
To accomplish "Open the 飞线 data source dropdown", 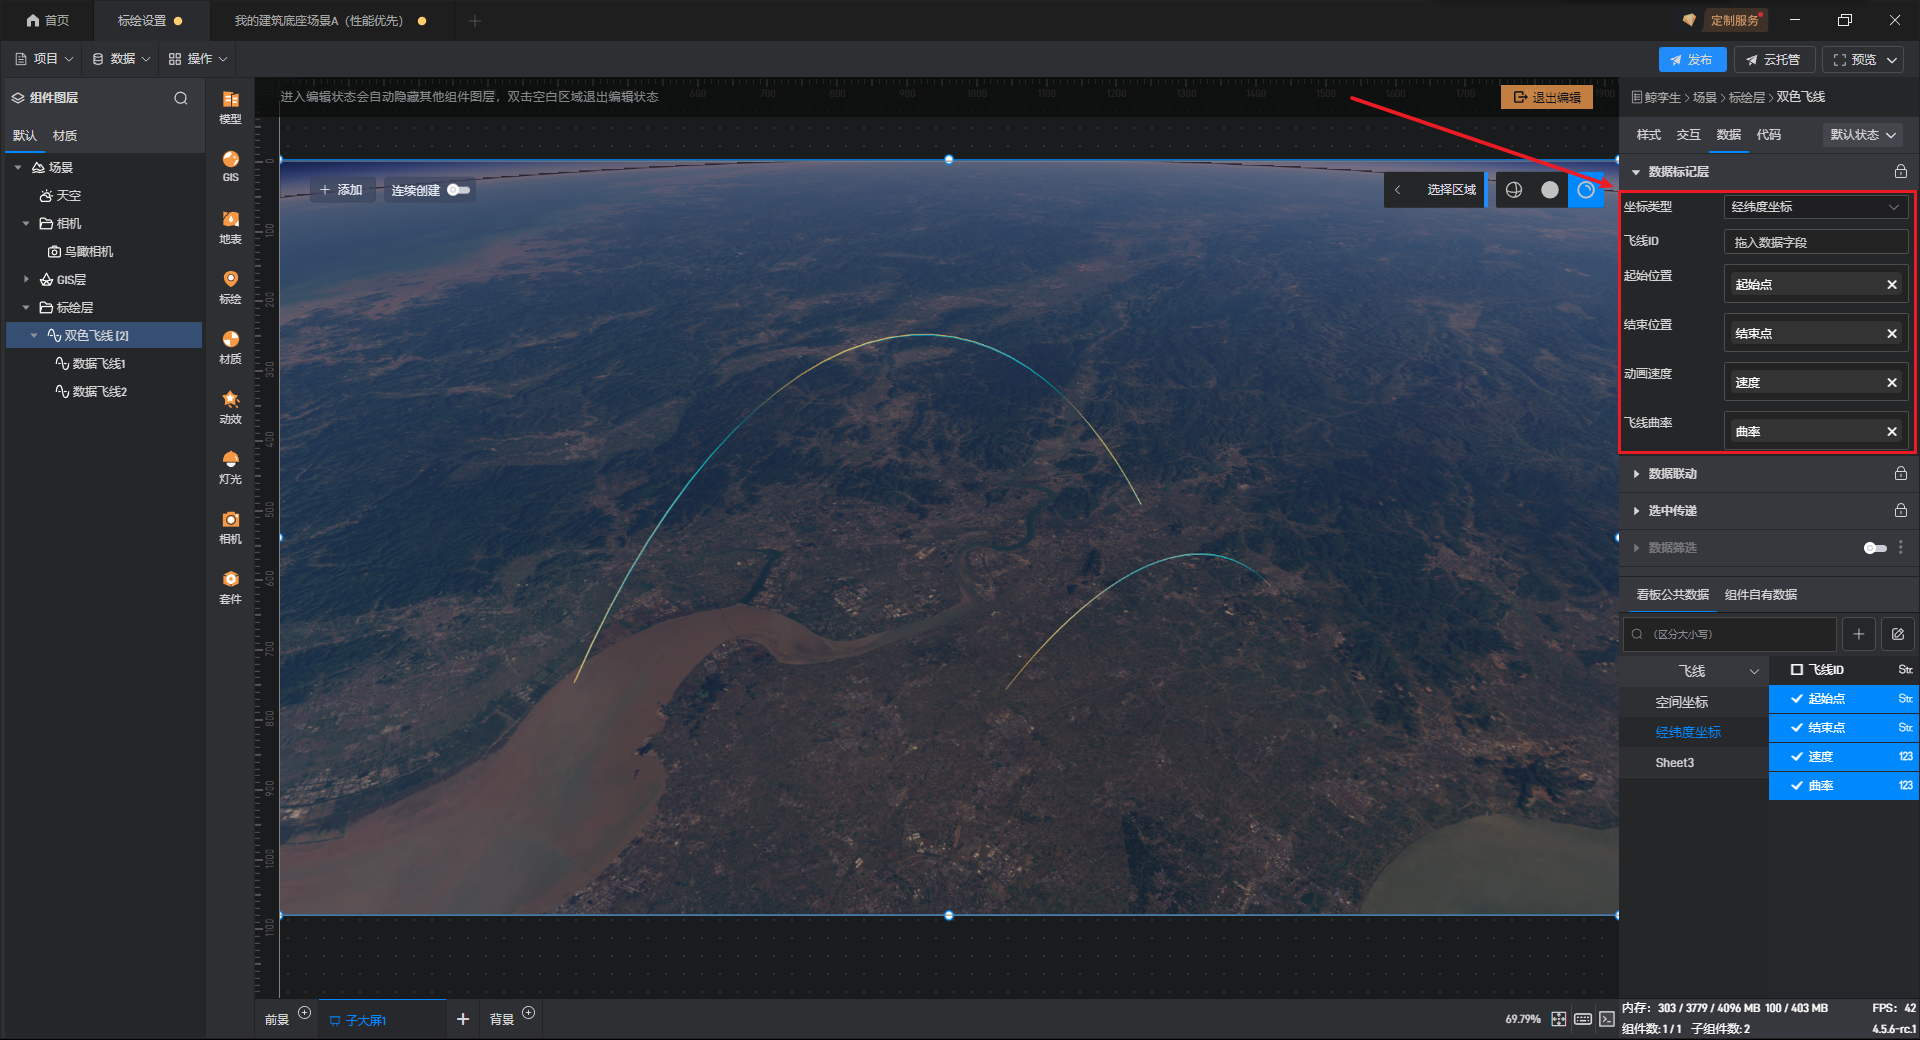I will [1694, 671].
